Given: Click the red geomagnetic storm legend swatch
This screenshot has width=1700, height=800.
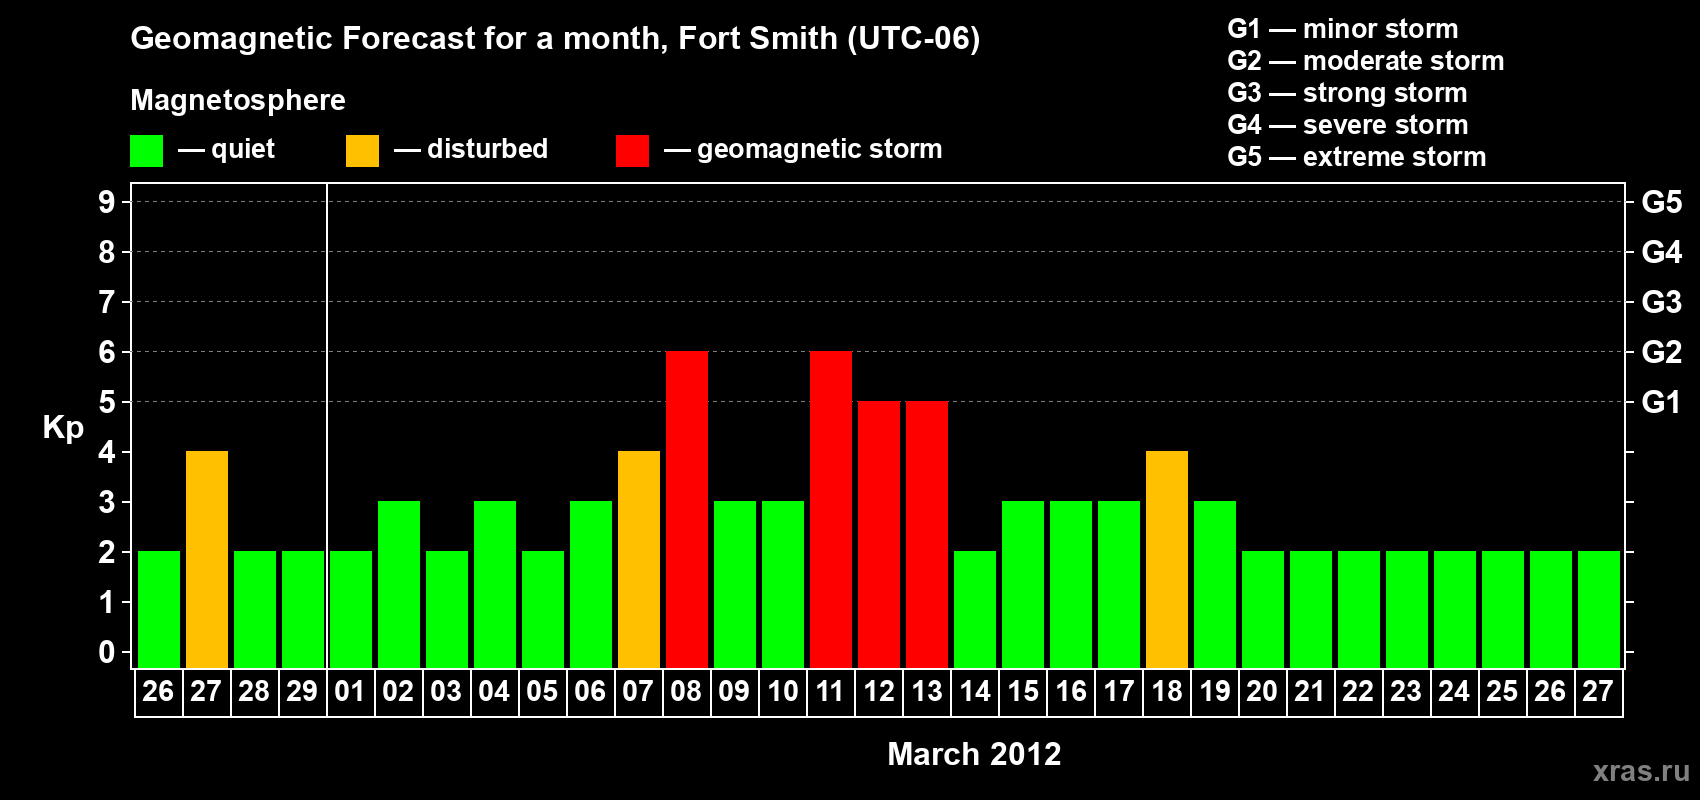Looking at the screenshot, I should pos(632,151).
